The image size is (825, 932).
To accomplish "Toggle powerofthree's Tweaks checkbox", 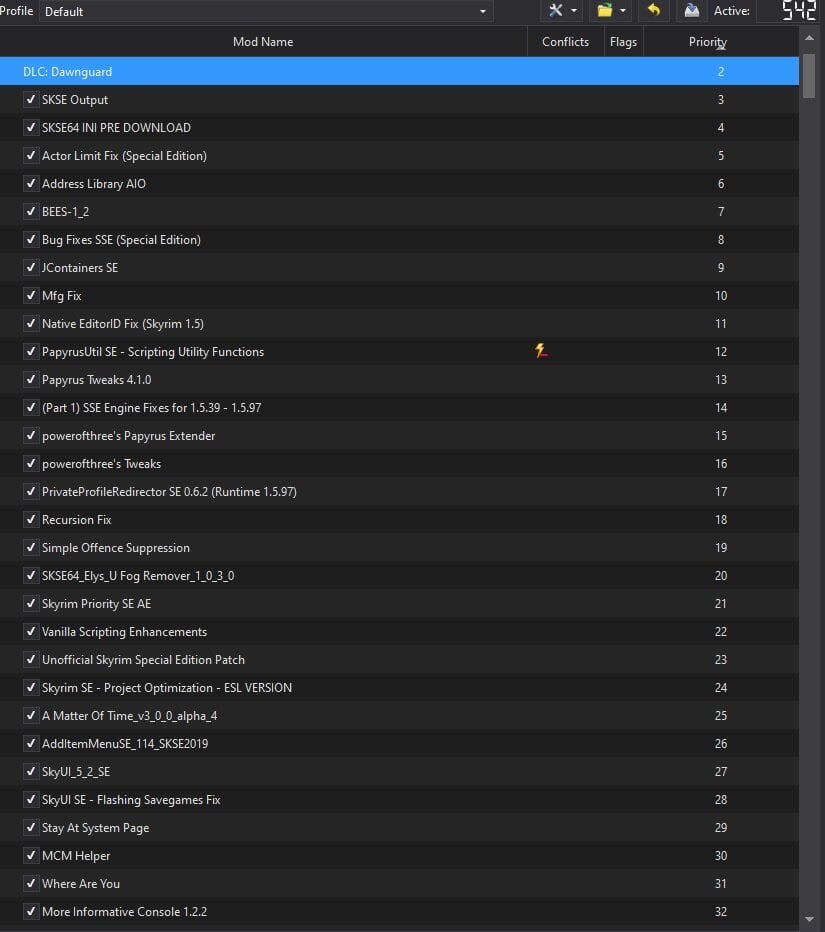I will coord(31,463).
